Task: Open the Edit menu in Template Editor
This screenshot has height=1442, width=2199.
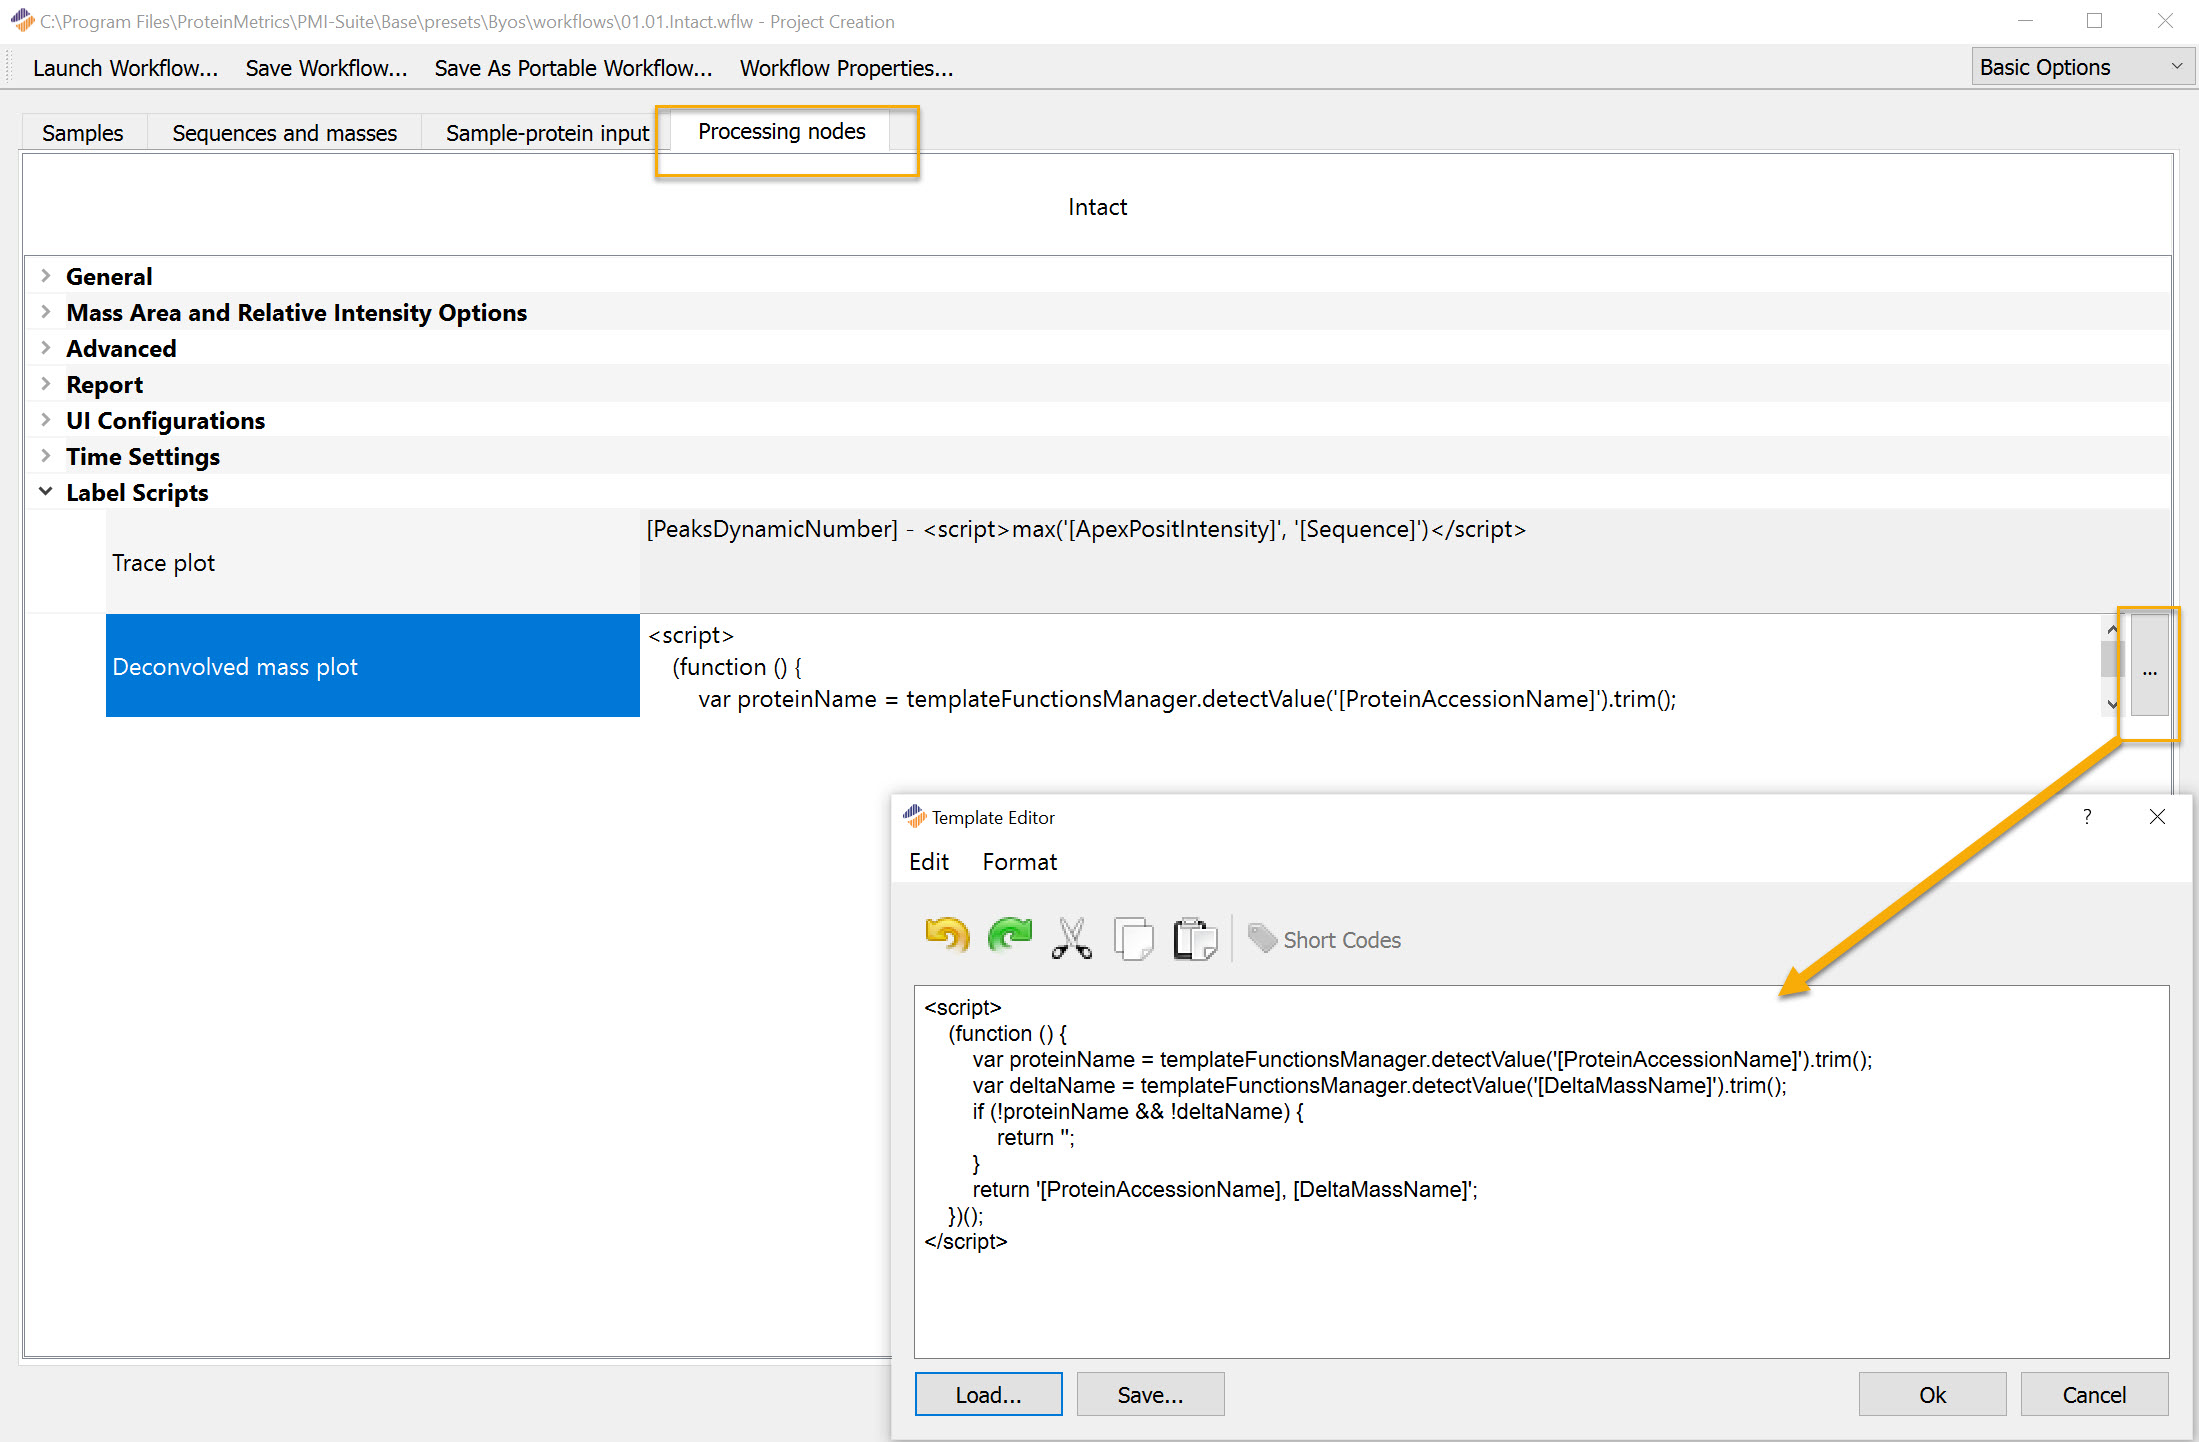Action: 928,862
